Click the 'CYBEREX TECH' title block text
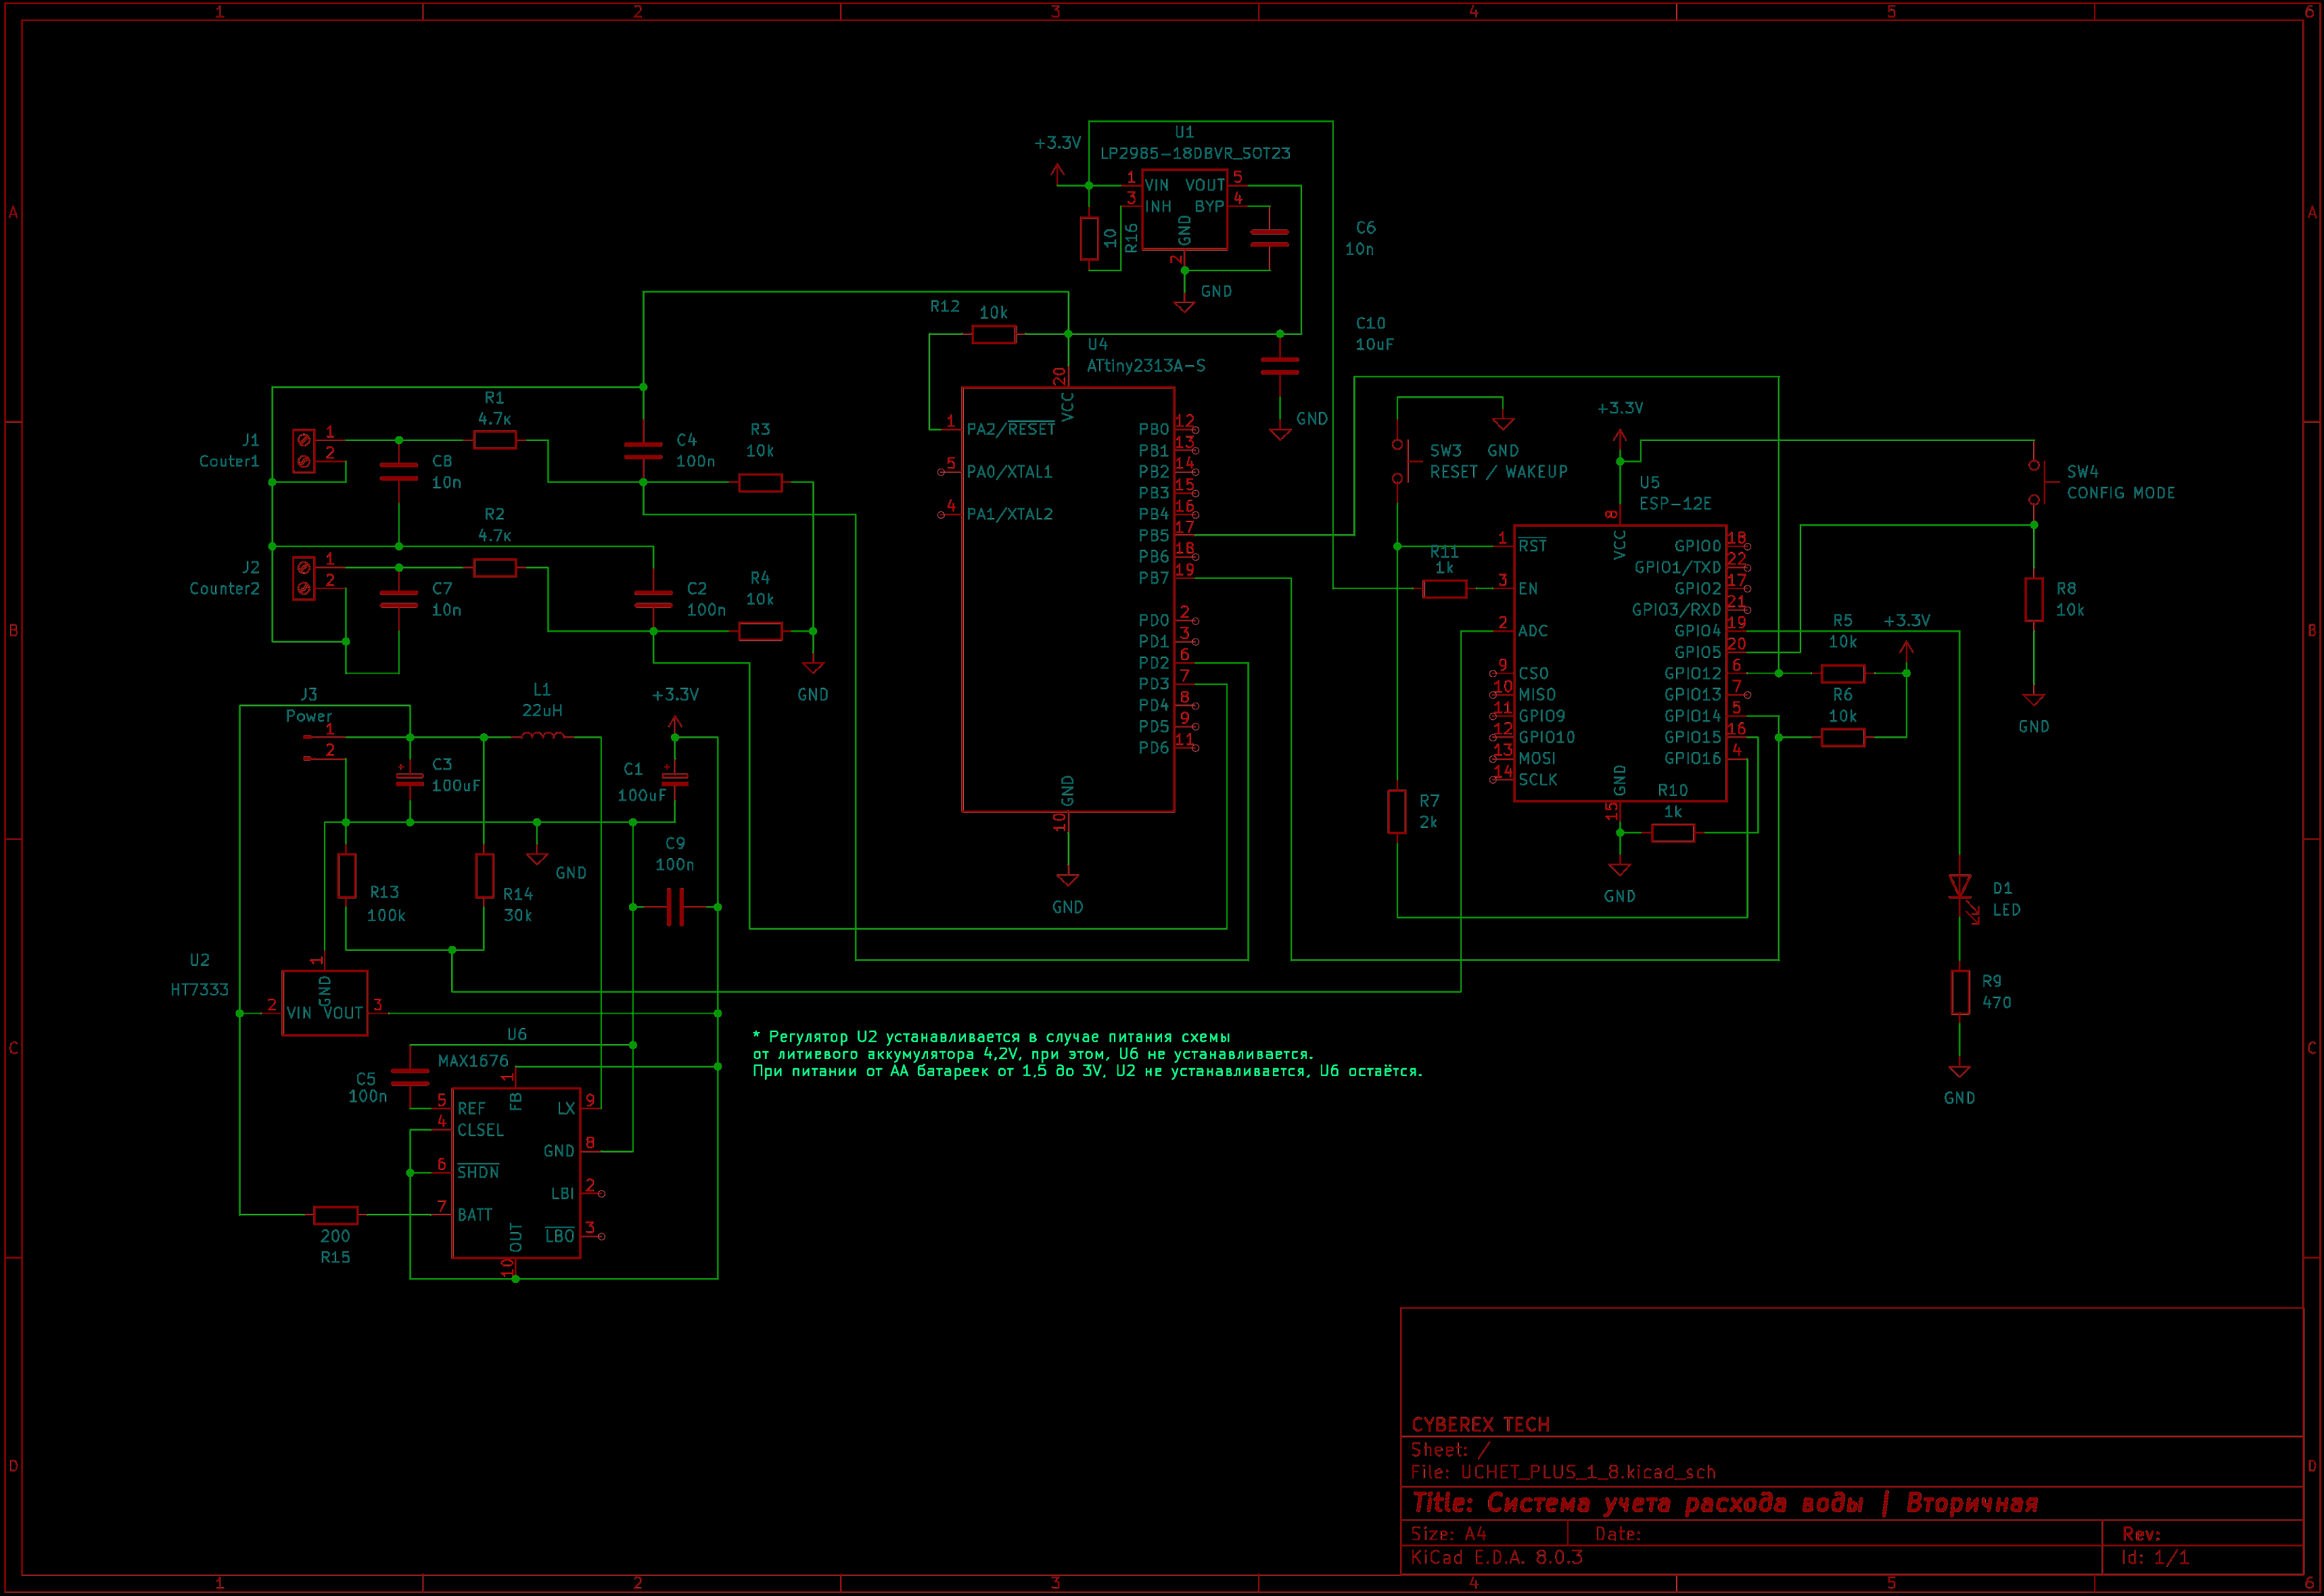The width and height of the screenshot is (2324, 1596). click(1480, 1424)
